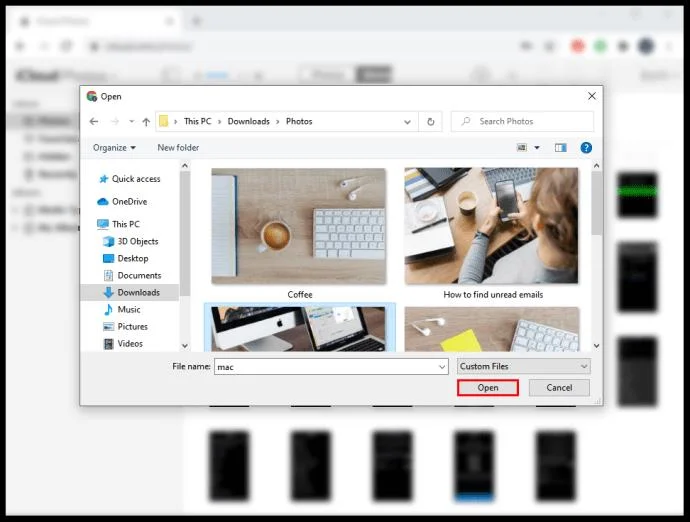Create a New folder

(x=178, y=147)
